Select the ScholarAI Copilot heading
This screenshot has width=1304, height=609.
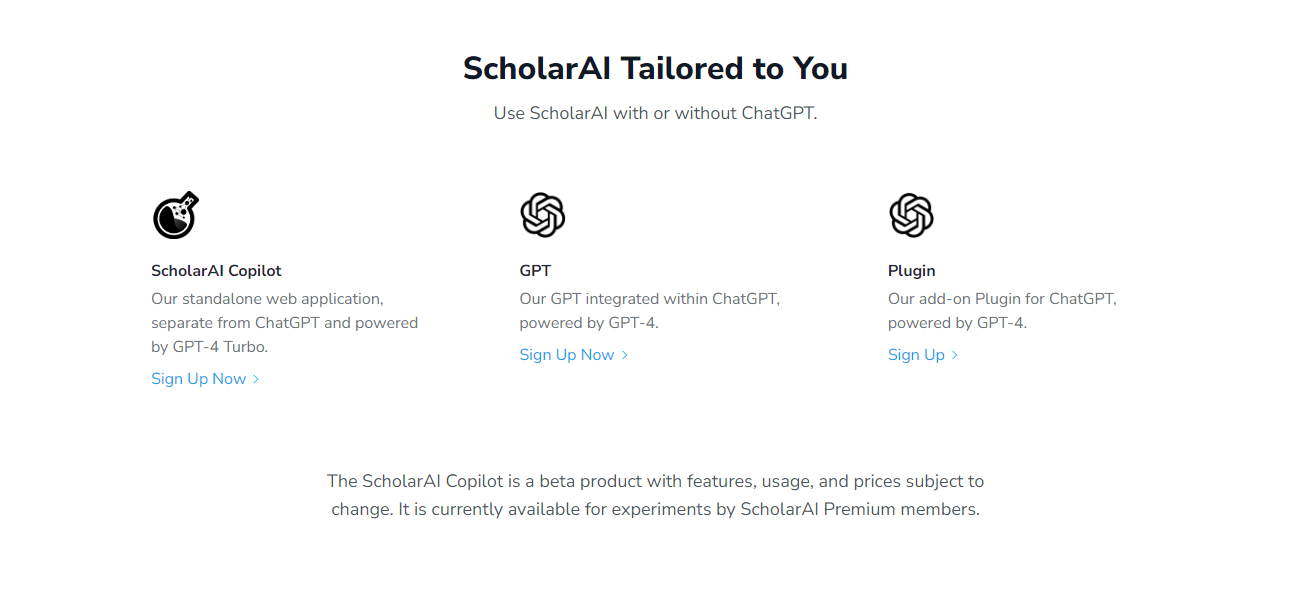(x=216, y=270)
